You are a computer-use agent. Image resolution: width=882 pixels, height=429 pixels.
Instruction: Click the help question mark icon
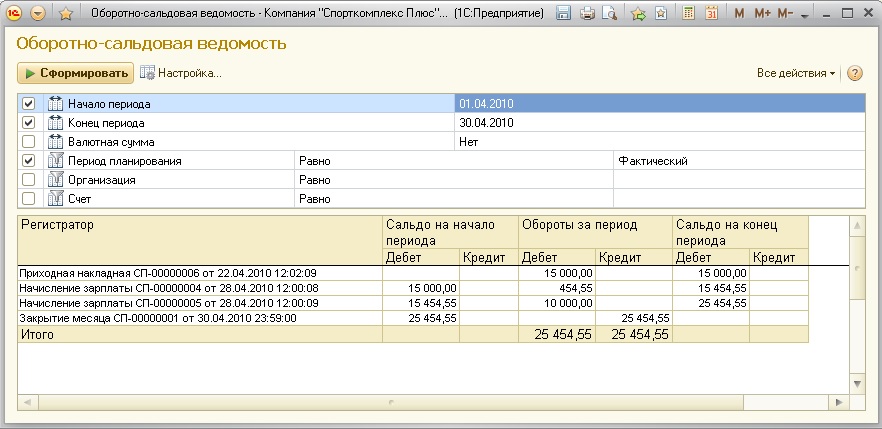[854, 73]
